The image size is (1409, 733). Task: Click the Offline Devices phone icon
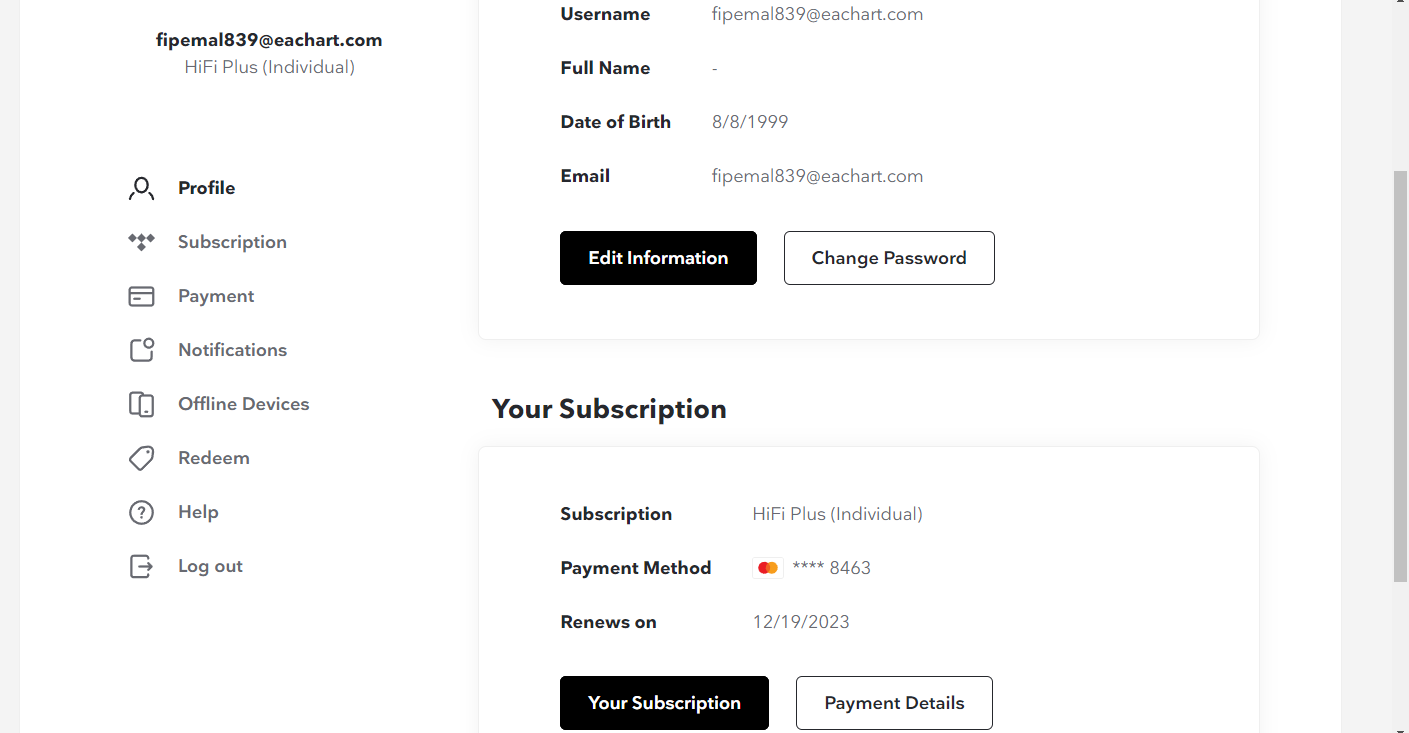click(141, 404)
